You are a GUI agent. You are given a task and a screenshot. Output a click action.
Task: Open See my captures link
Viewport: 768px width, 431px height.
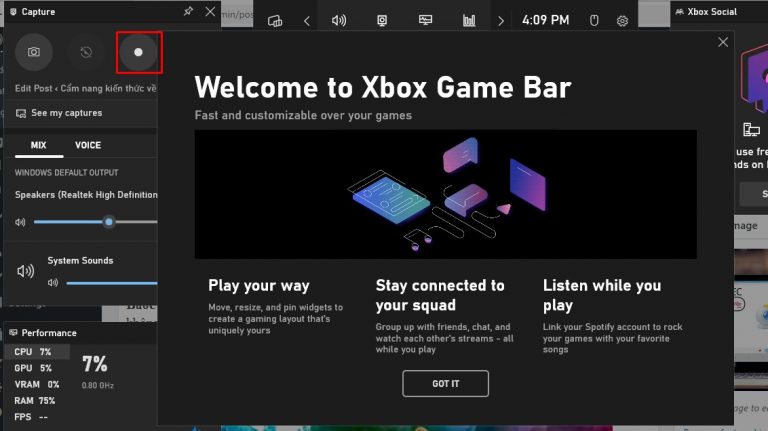tap(66, 113)
